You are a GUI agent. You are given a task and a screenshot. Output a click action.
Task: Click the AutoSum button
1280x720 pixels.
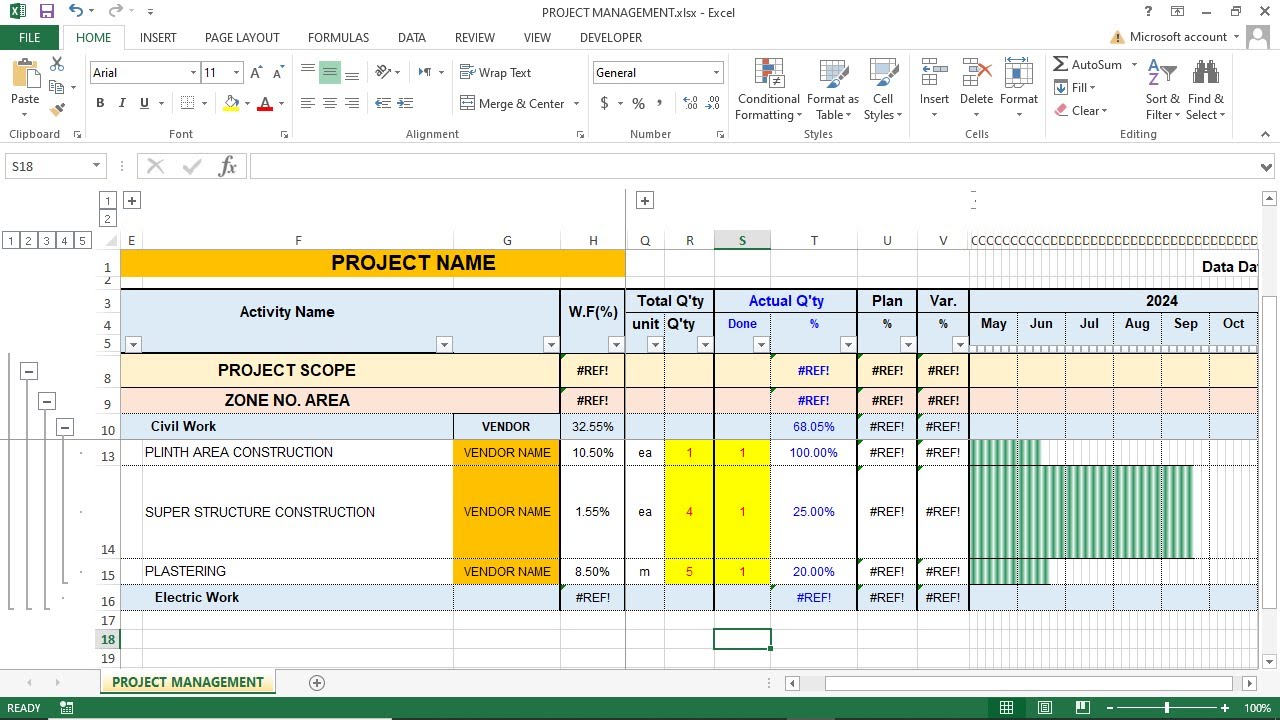(x=1088, y=64)
